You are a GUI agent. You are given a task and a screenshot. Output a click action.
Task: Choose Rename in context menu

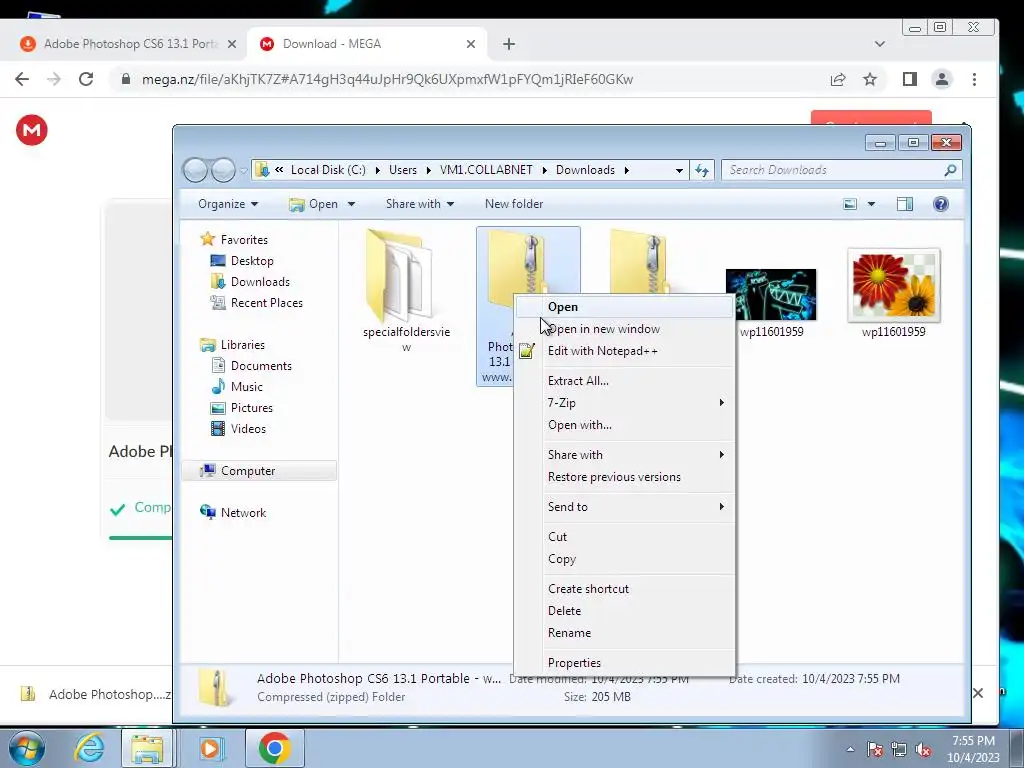624,633
